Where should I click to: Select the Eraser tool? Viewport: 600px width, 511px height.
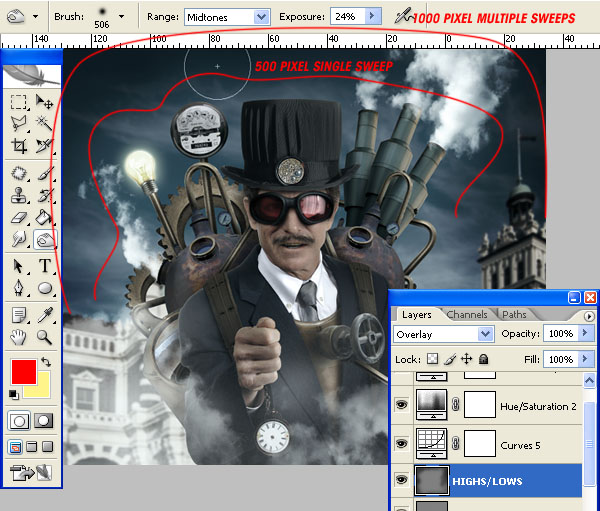18,217
